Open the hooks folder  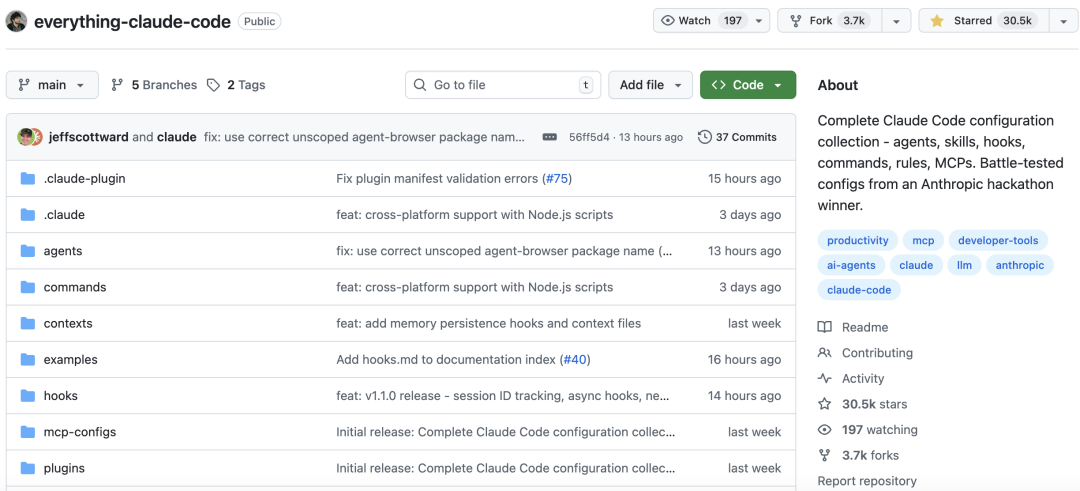click(x=60, y=396)
